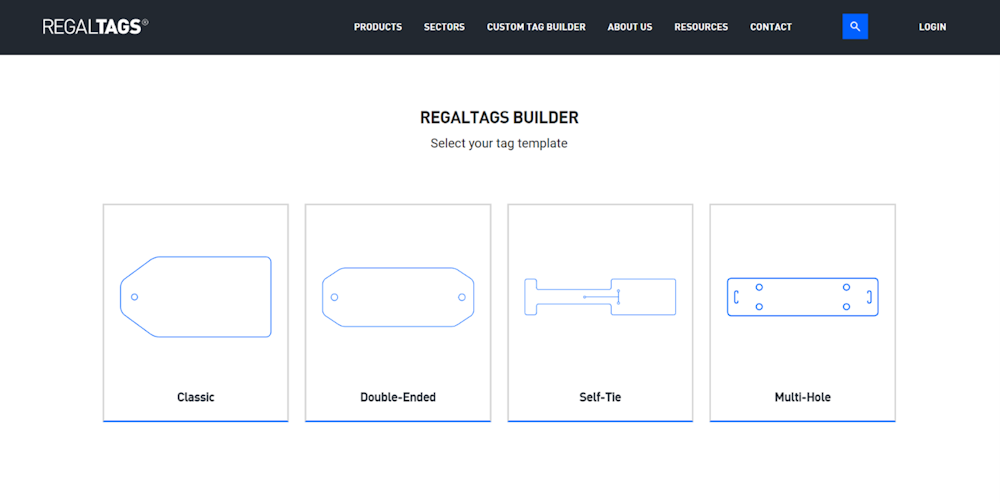This screenshot has height=503, width=1000.
Task: Go to Custom Tag Builder page
Action: tap(536, 27)
